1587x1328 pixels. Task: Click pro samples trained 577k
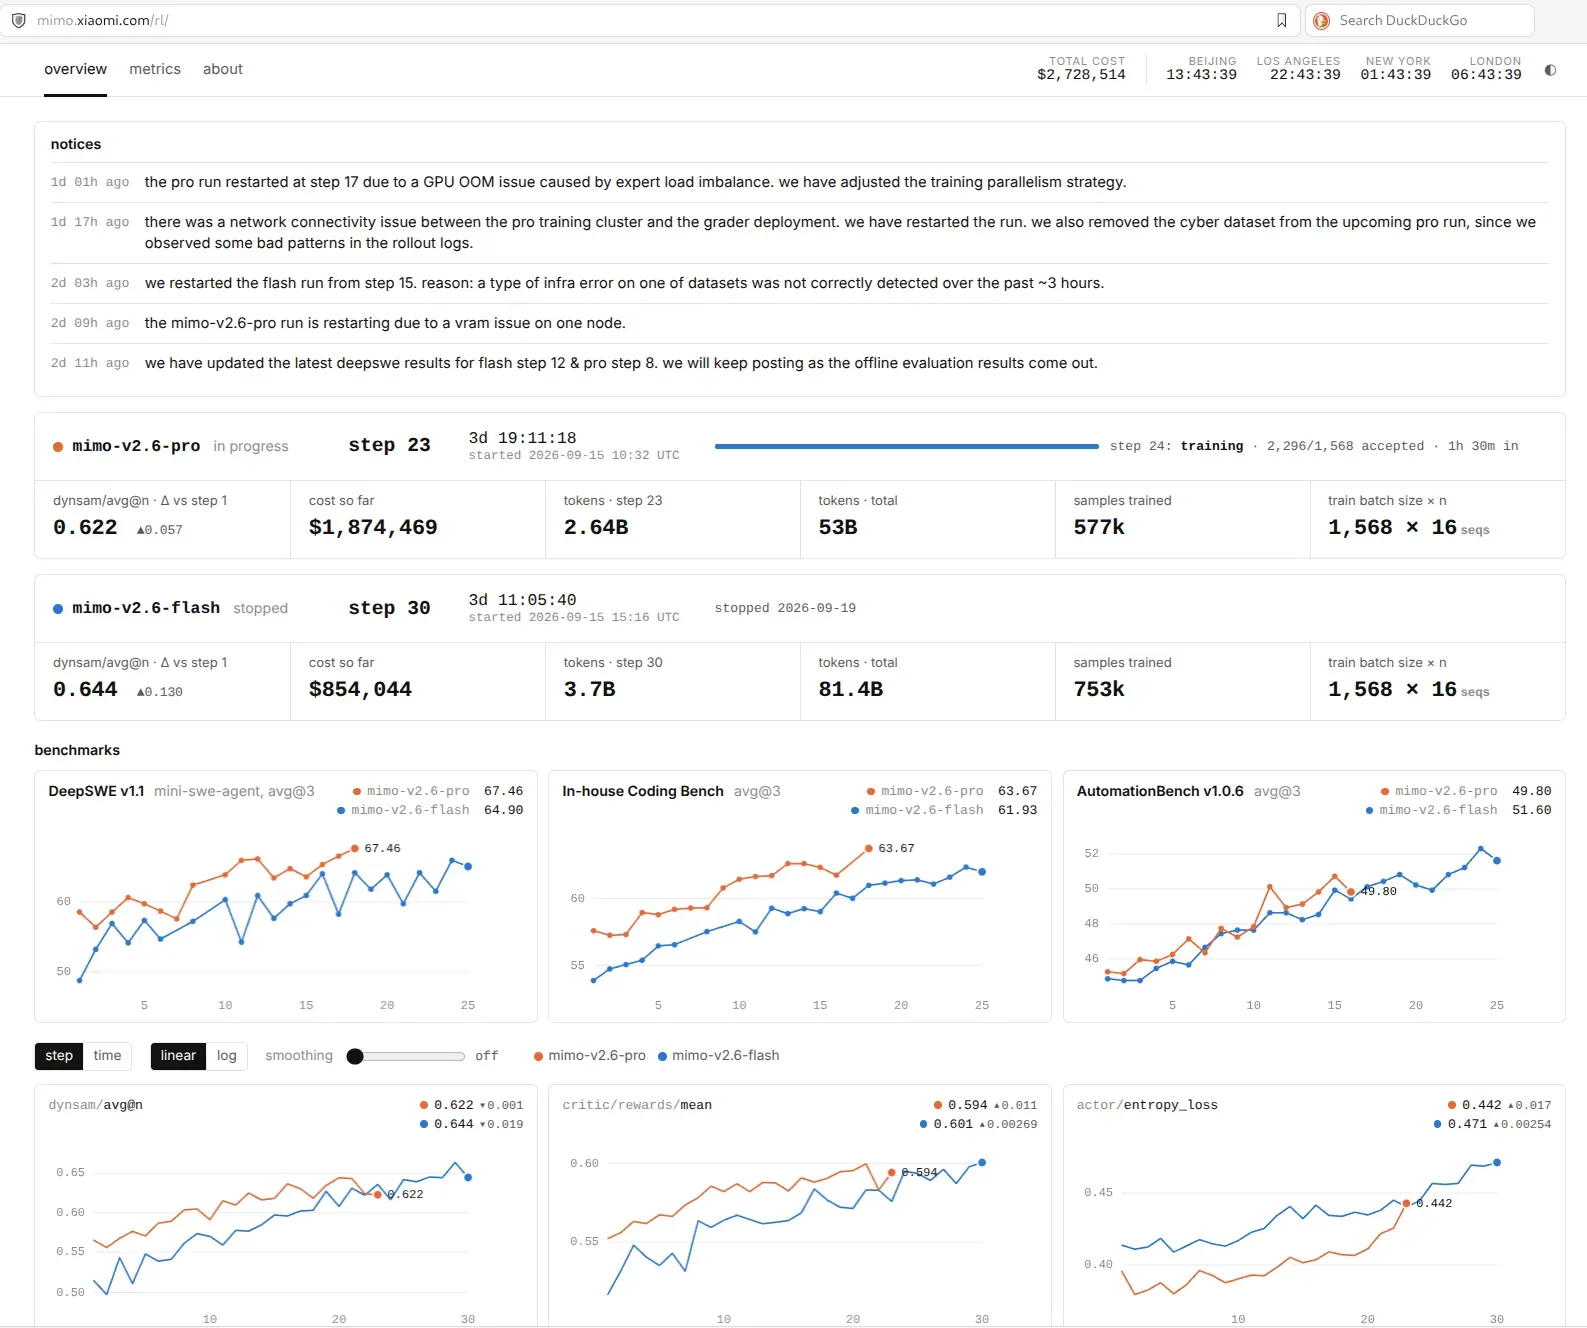pos(1099,527)
